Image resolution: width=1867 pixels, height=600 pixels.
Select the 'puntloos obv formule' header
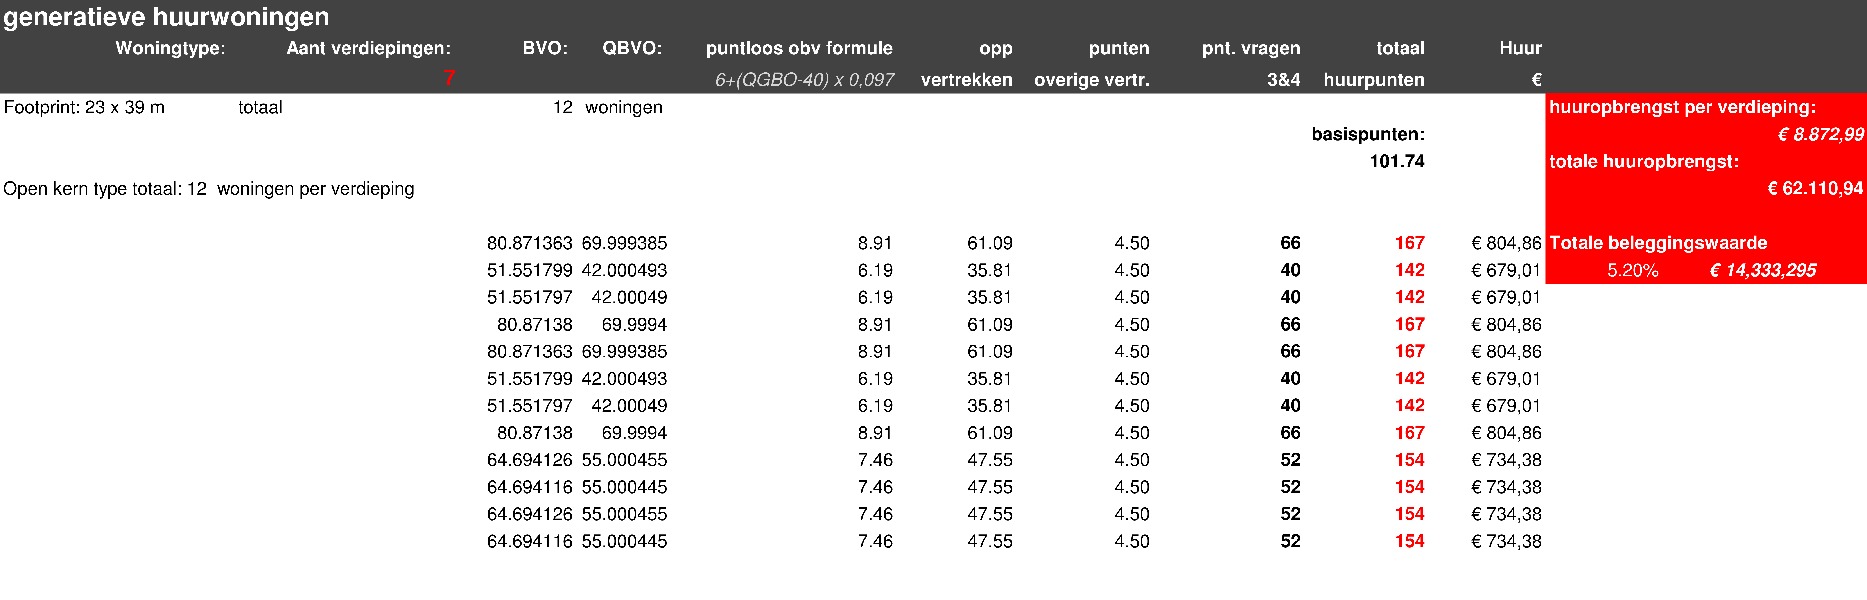[x=799, y=48]
